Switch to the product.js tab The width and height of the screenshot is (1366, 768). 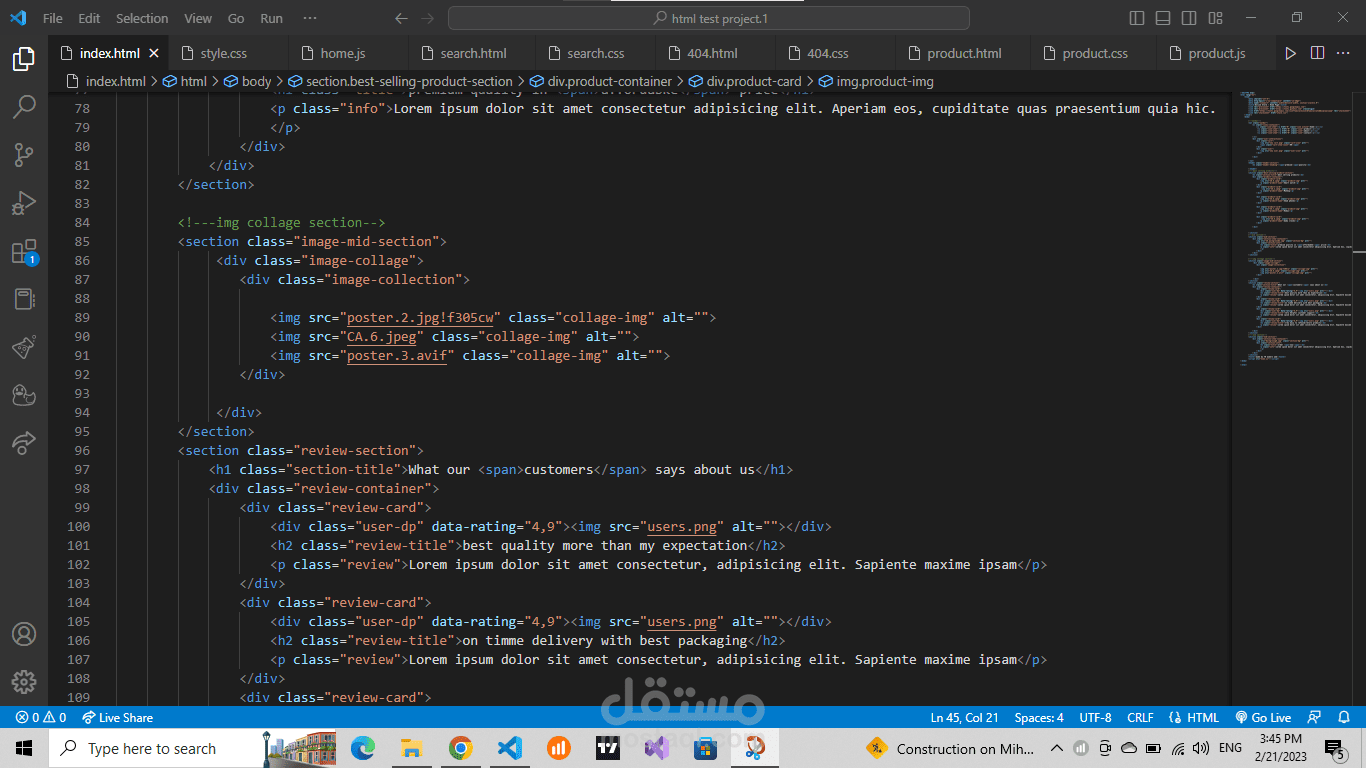coord(1216,53)
